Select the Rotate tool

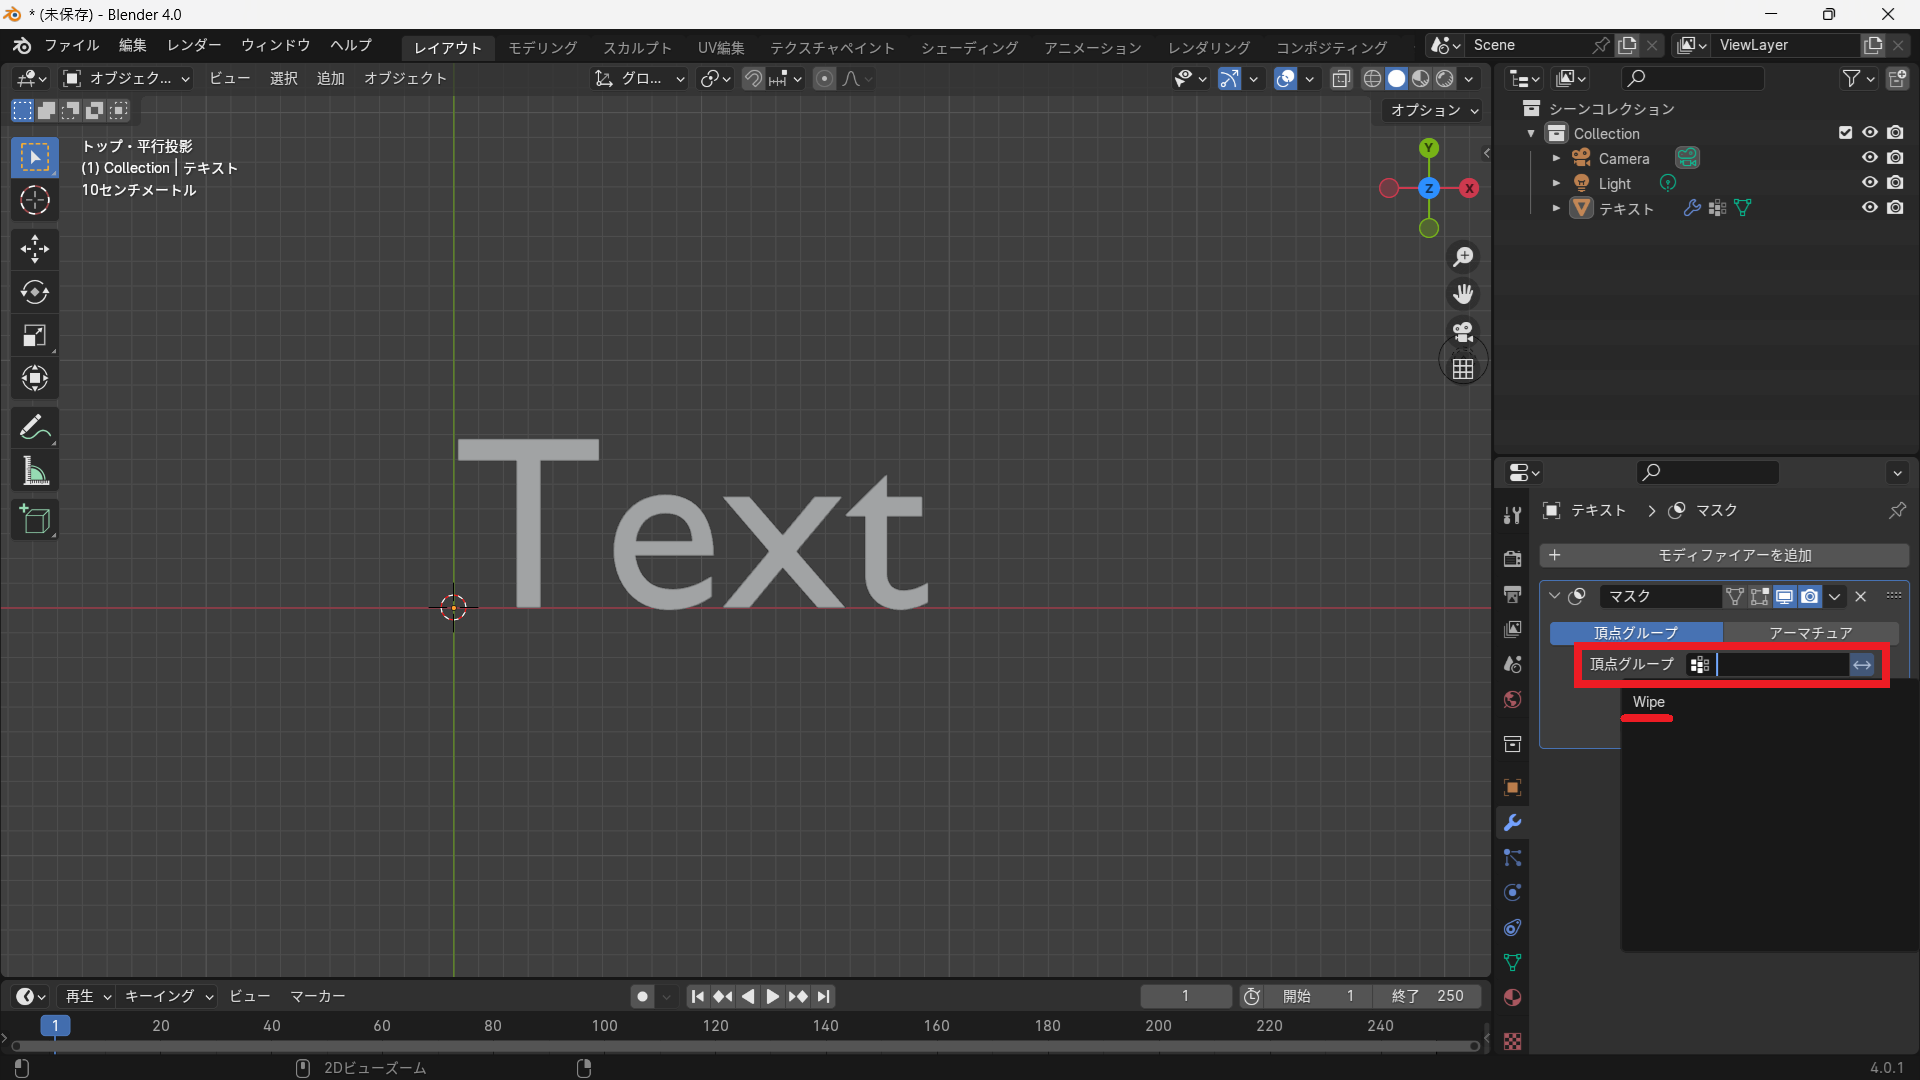click(x=35, y=292)
